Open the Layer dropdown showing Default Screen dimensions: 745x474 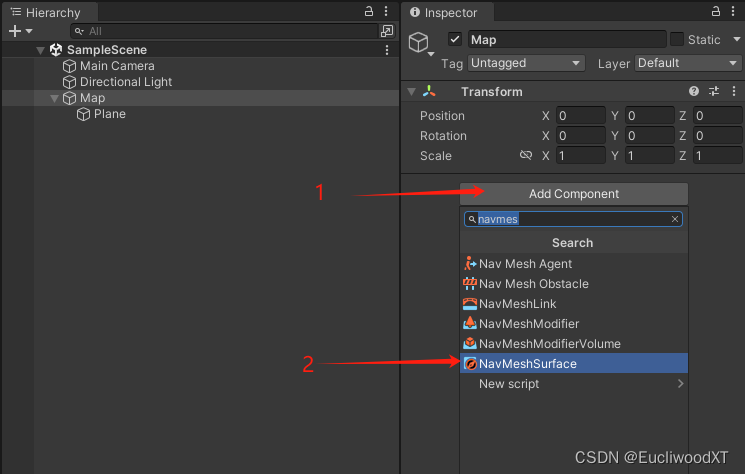coord(688,63)
